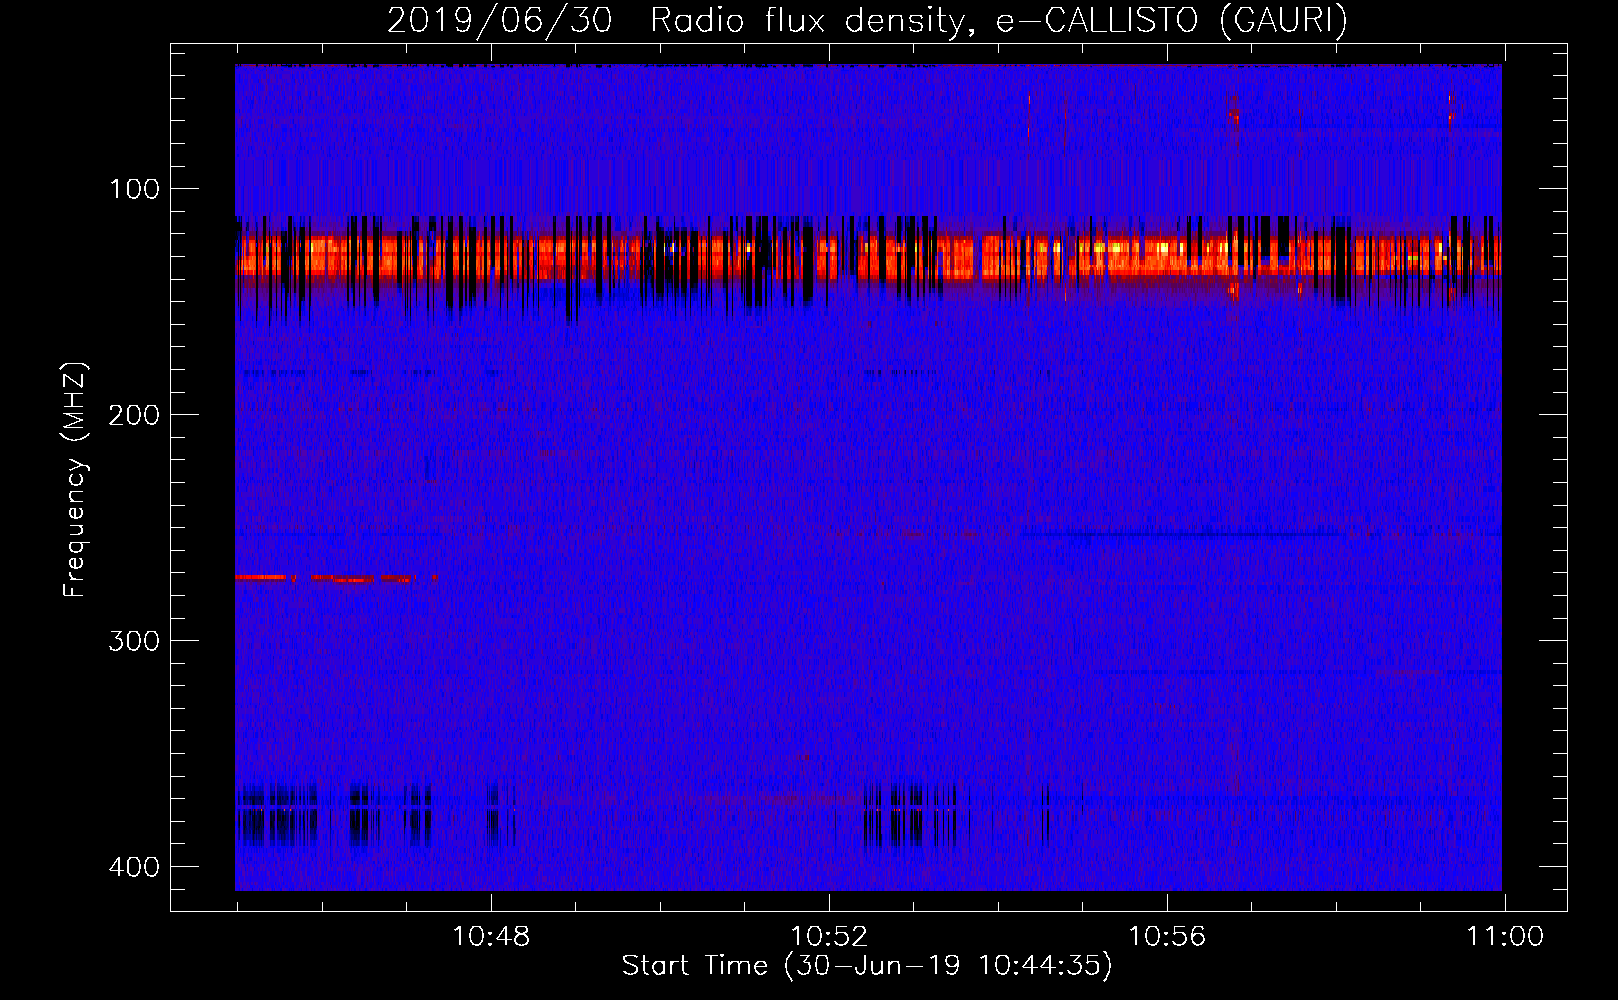Click the short red line near 270 MHz
Image resolution: width=1618 pixels, height=1000 pixels.
[336, 578]
